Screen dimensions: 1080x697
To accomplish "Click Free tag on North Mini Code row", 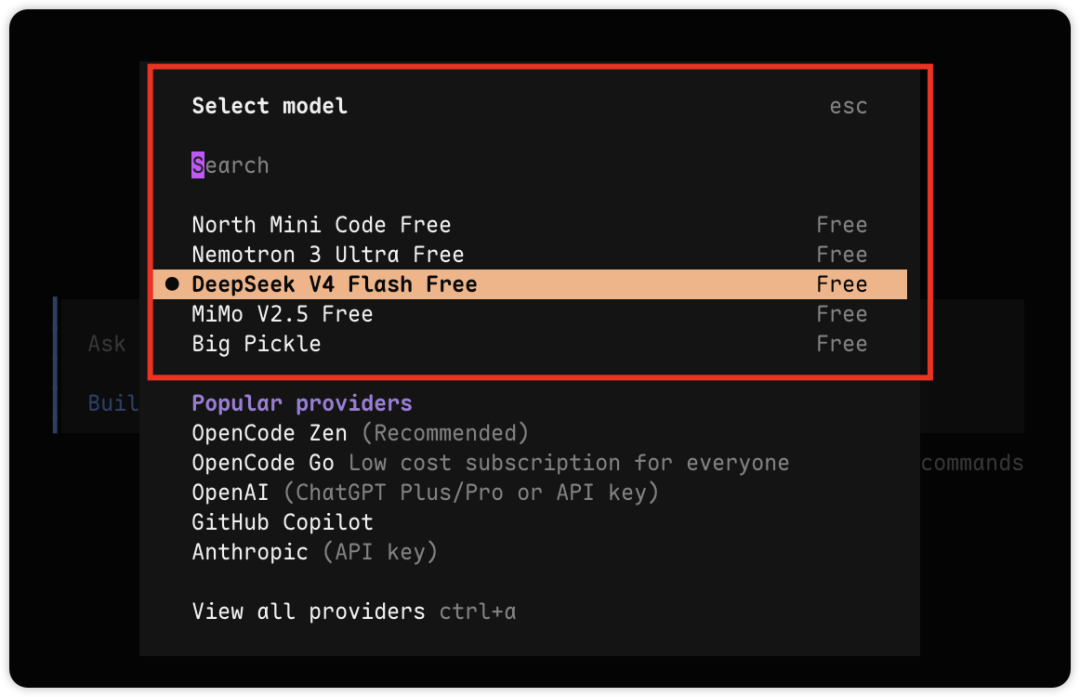I will coord(842,225).
